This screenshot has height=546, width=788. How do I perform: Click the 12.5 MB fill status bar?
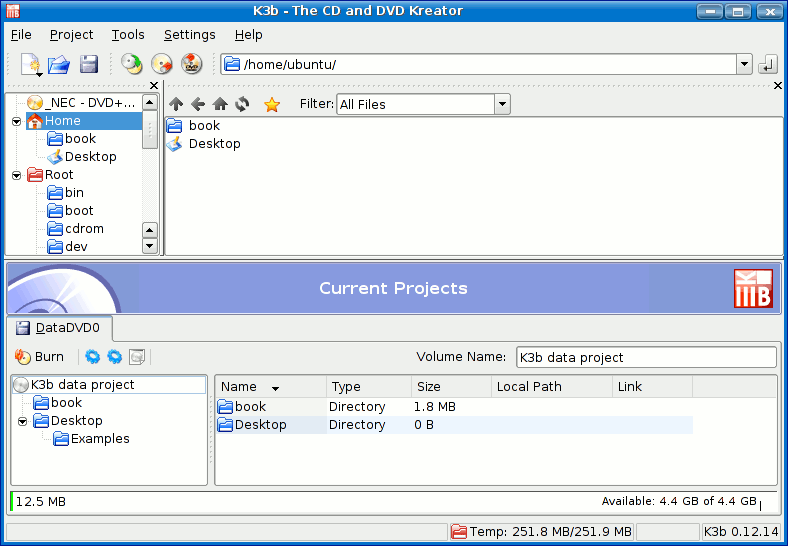tap(393, 501)
